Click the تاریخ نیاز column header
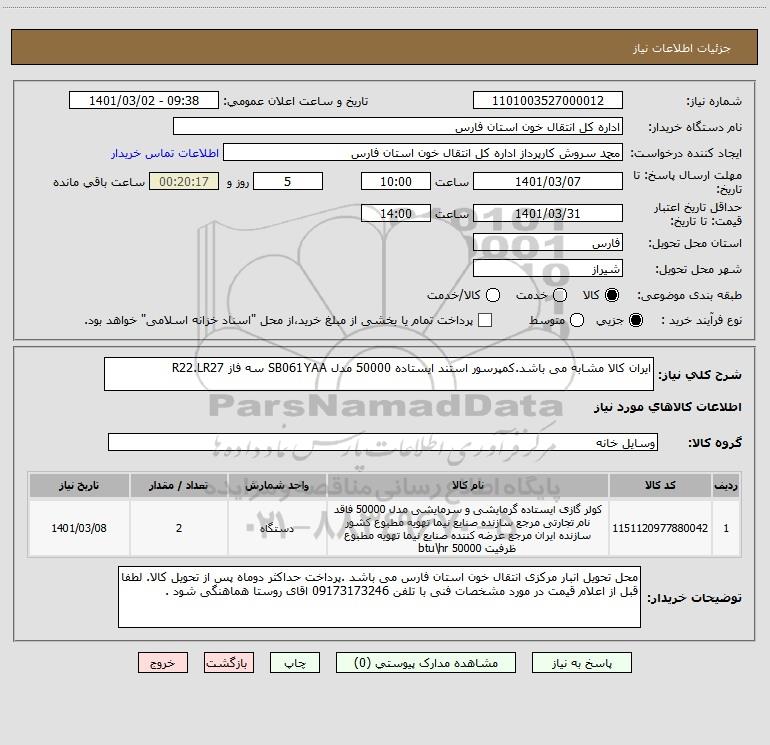 click(79, 485)
